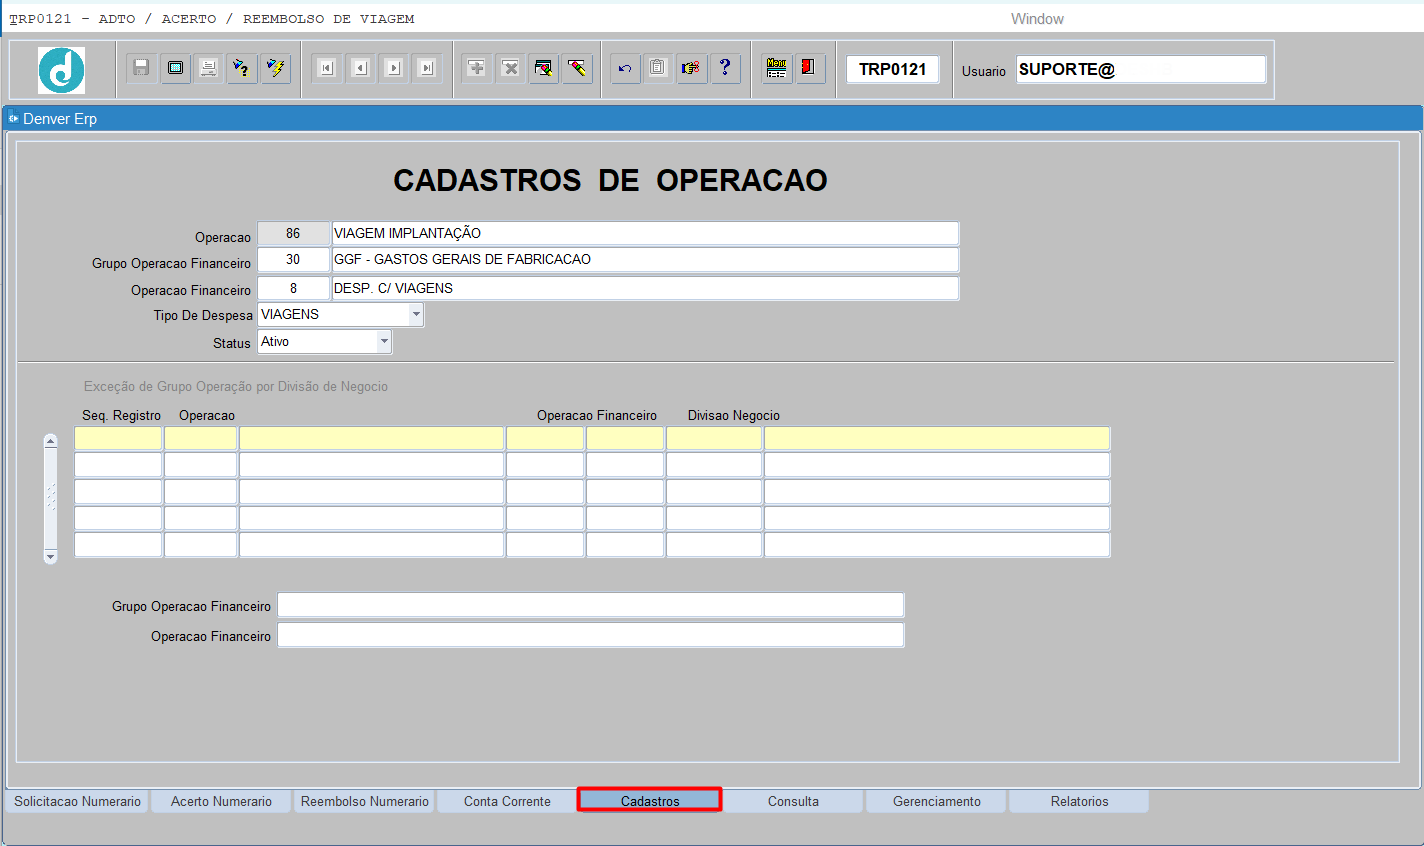Click the Denver logo icon

(62, 70)
